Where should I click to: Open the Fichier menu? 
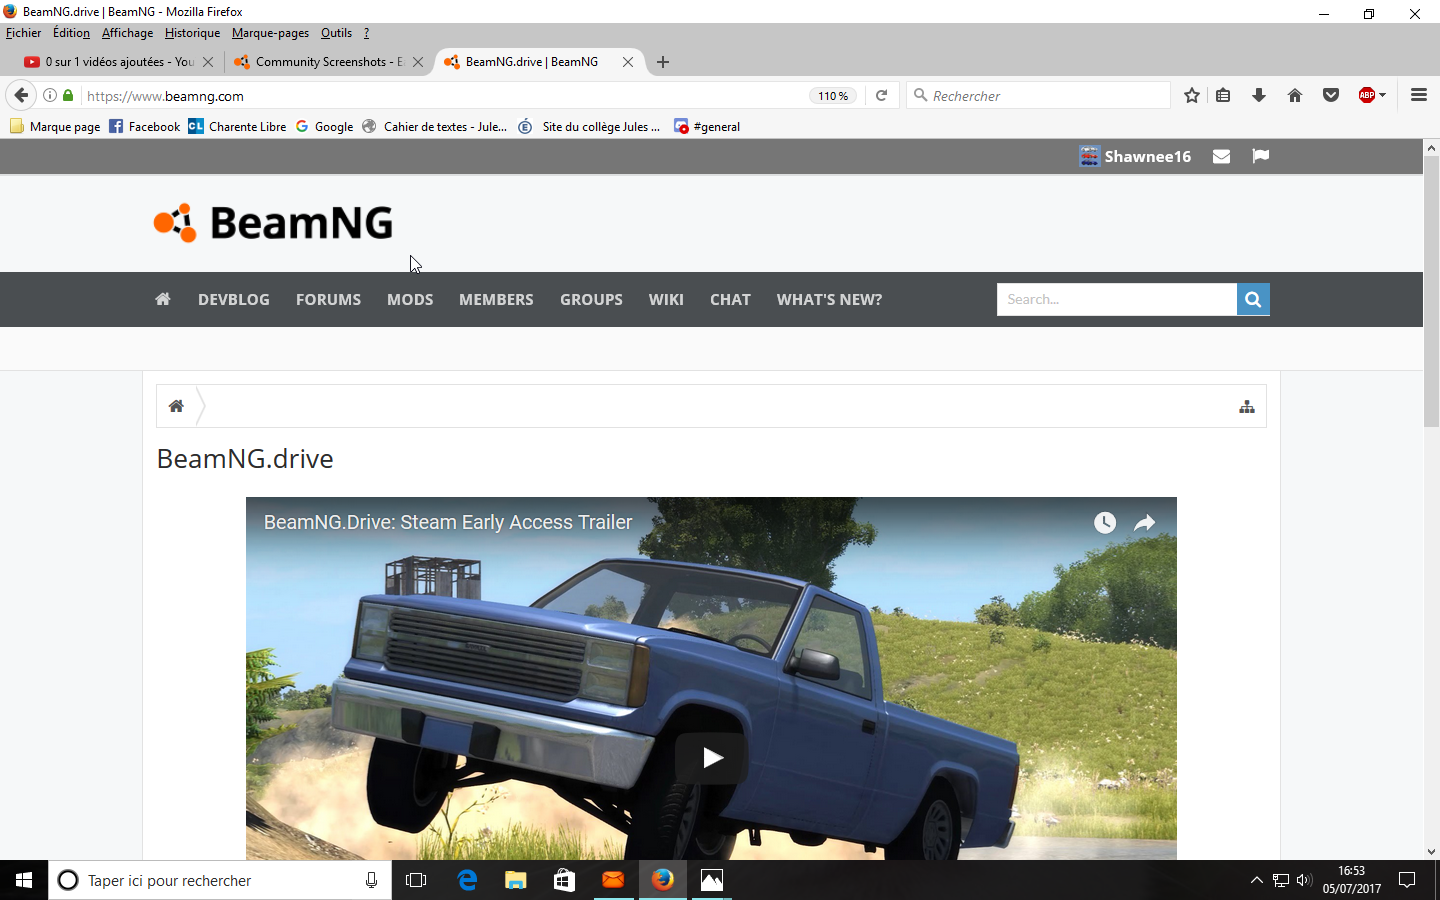(23, 33)
